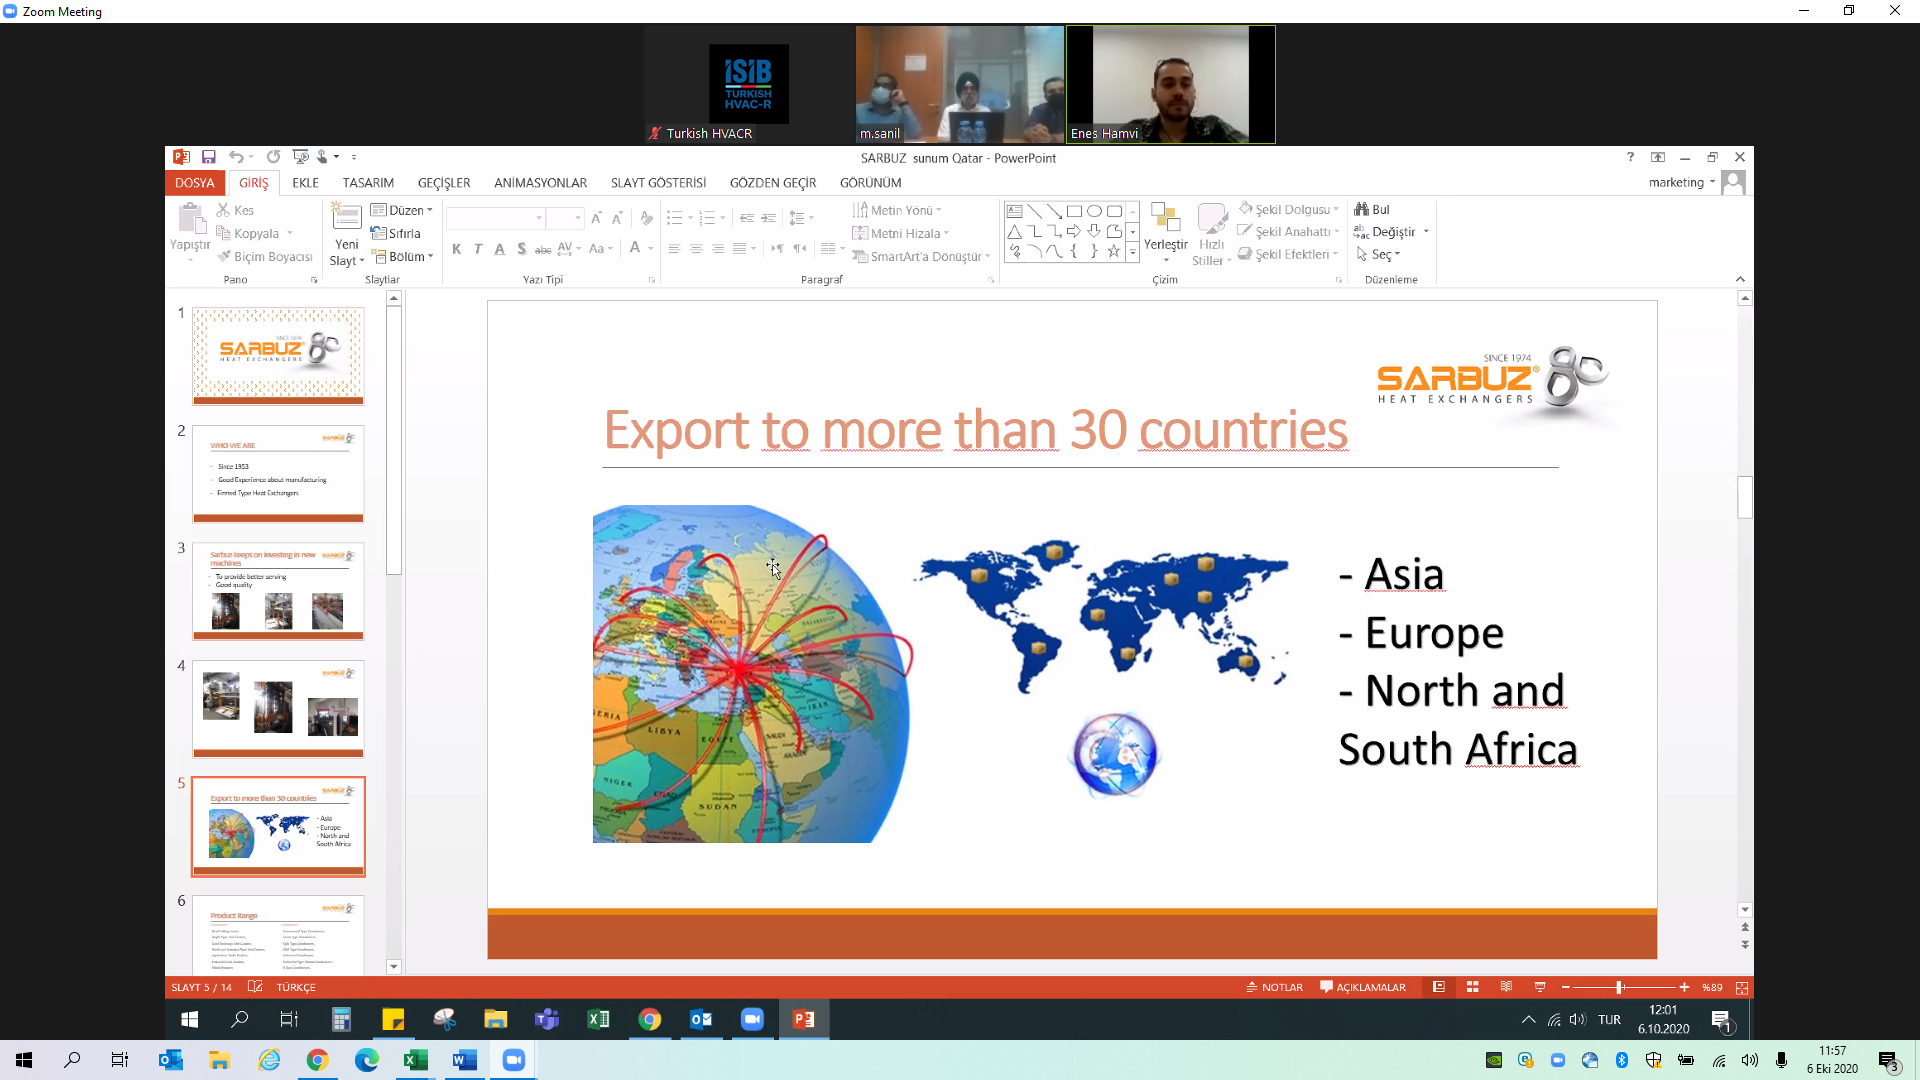Switch to reading view icon in status bar

tap(1506, 987)
